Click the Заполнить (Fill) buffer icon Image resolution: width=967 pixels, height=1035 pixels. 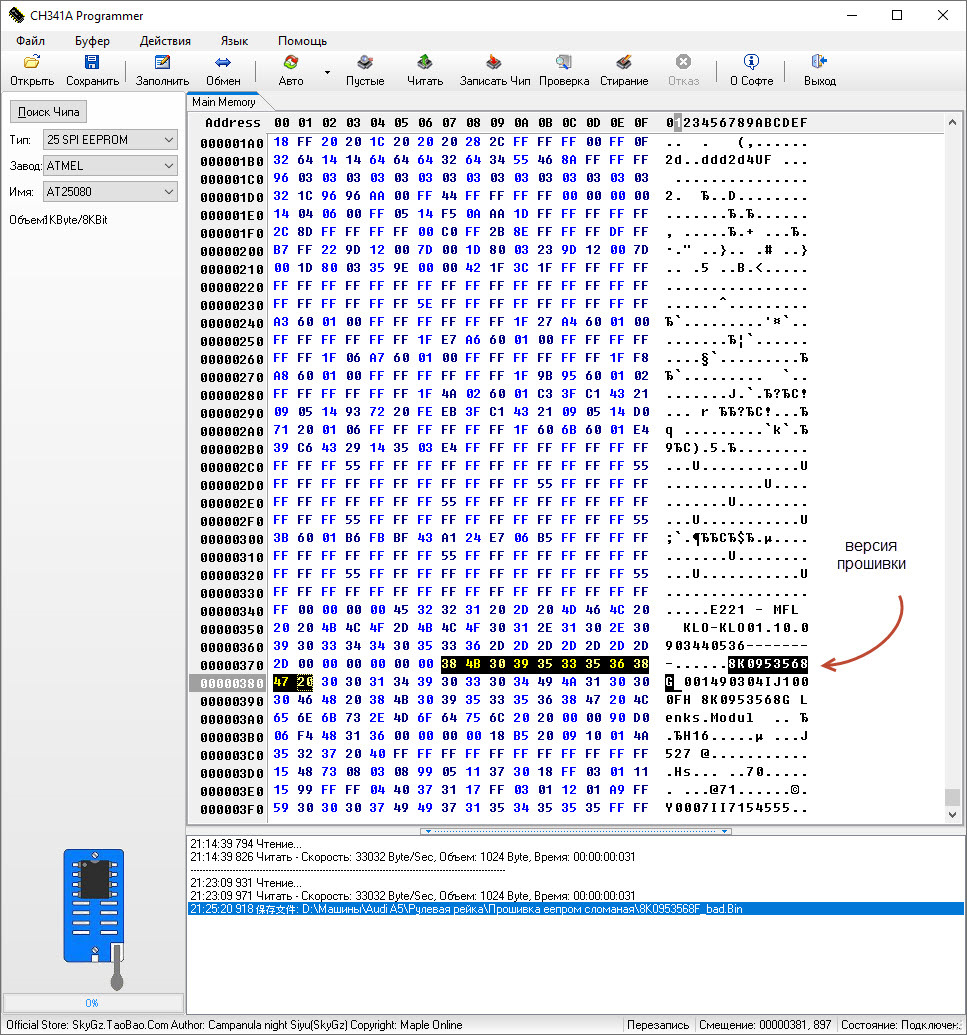coord(162,63)
